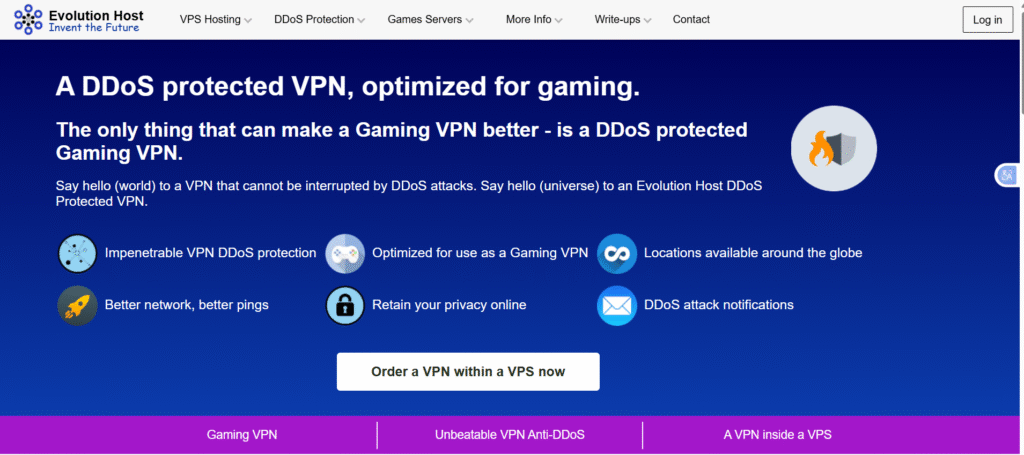Screen dimensions: 1024x455
Task: Expand the Write-ups dropdown menu
Action: tap(623, 20)
